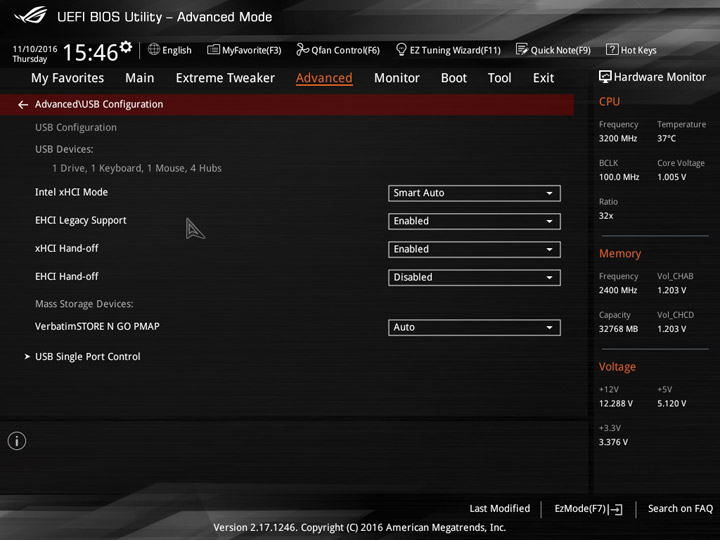Select the Exit tab
720x540 pixels.
pos(543,78)
